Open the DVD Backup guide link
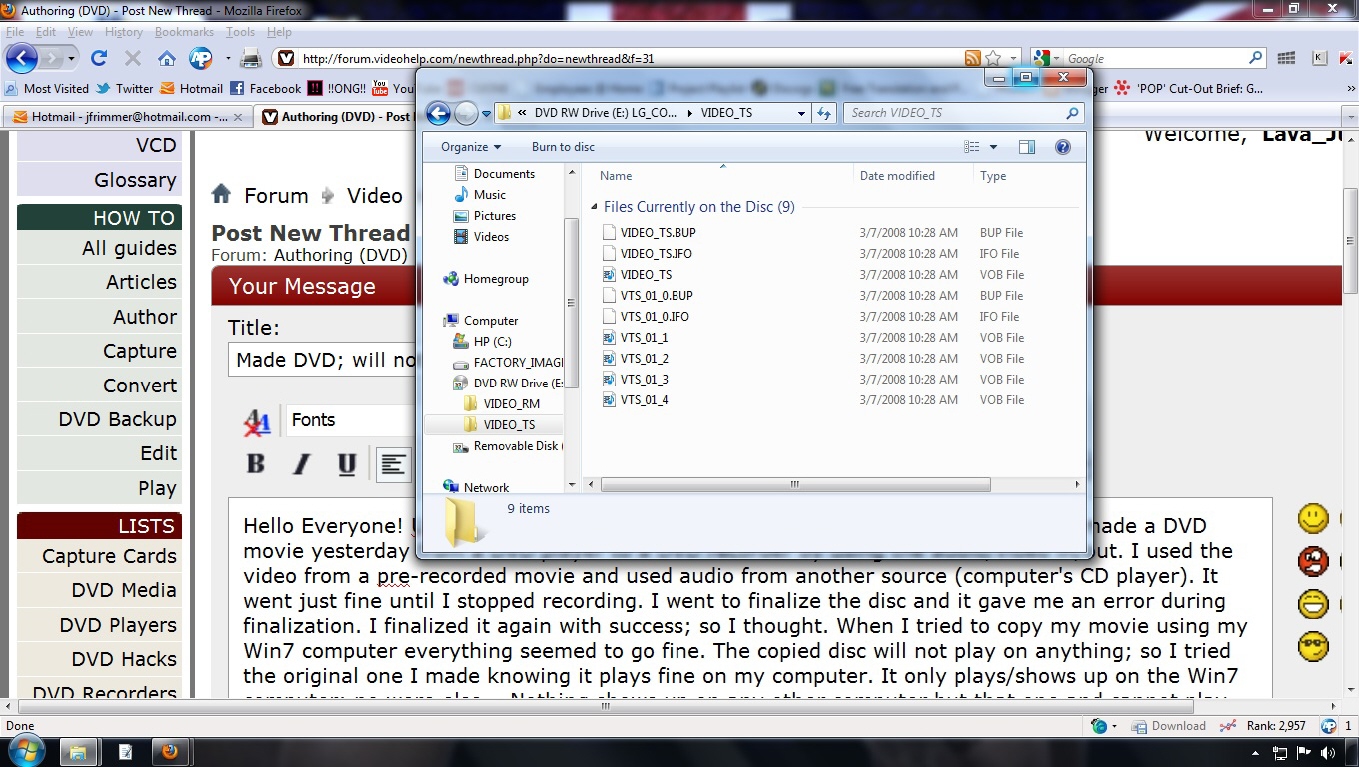This screenshot has width=1359, height=767. pyautogui.click(x=117, y=419)
